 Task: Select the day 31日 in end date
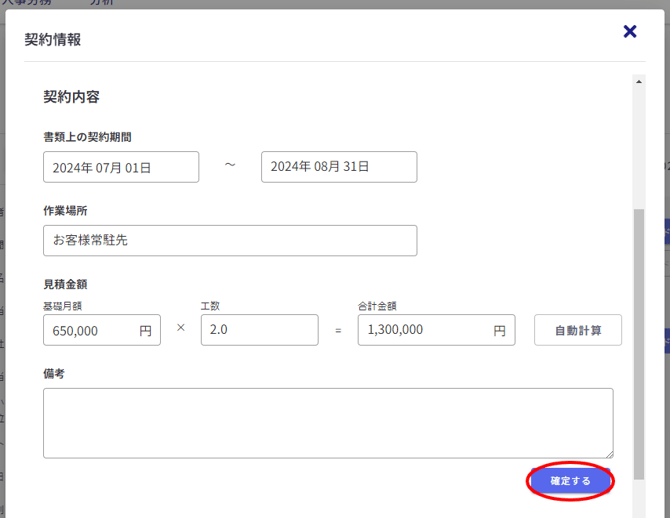tap(358, 167)
